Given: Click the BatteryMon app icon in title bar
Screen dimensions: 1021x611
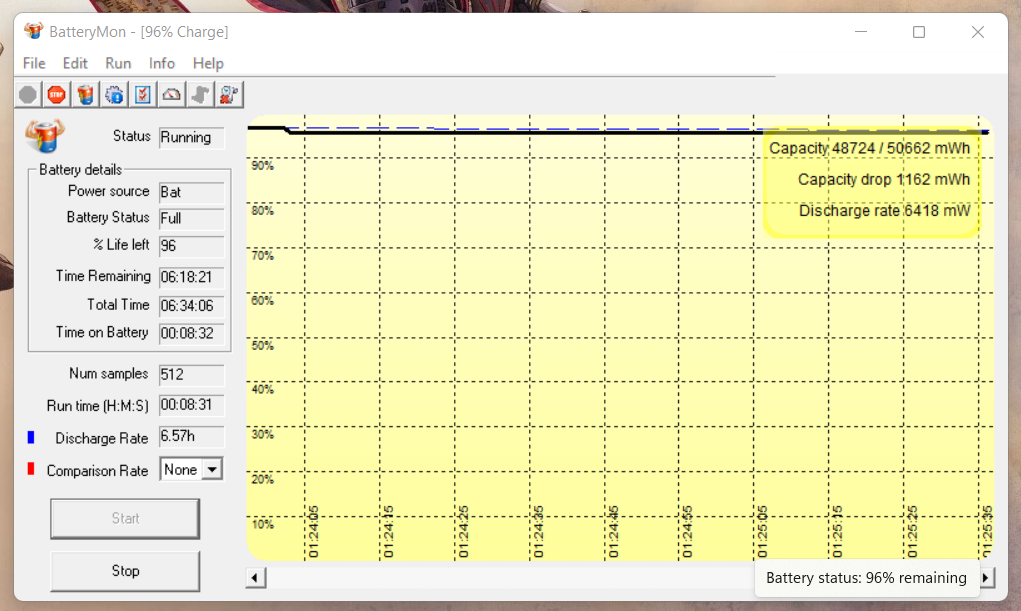Looking at the screenshot, I should [x=33, y=31].
